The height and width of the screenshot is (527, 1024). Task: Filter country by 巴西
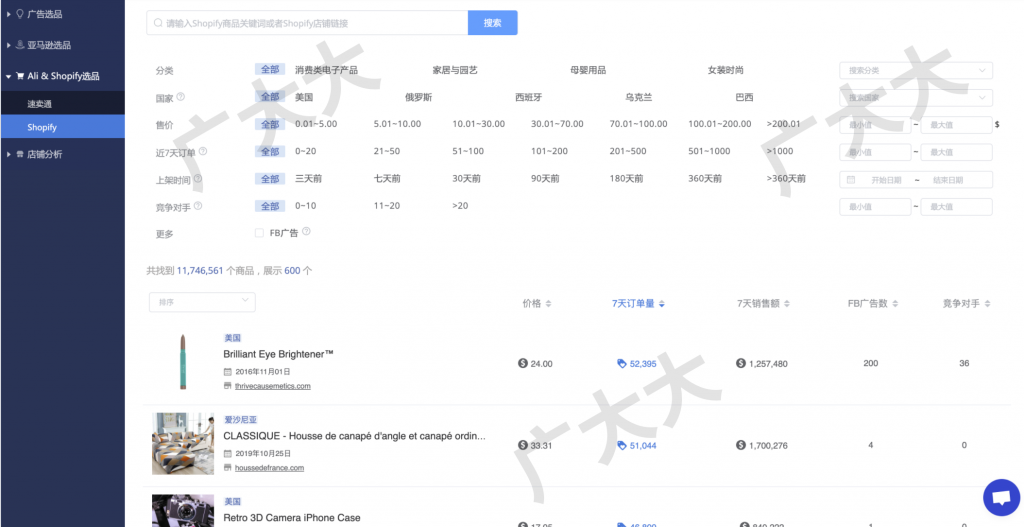click(x=744, y=97)
